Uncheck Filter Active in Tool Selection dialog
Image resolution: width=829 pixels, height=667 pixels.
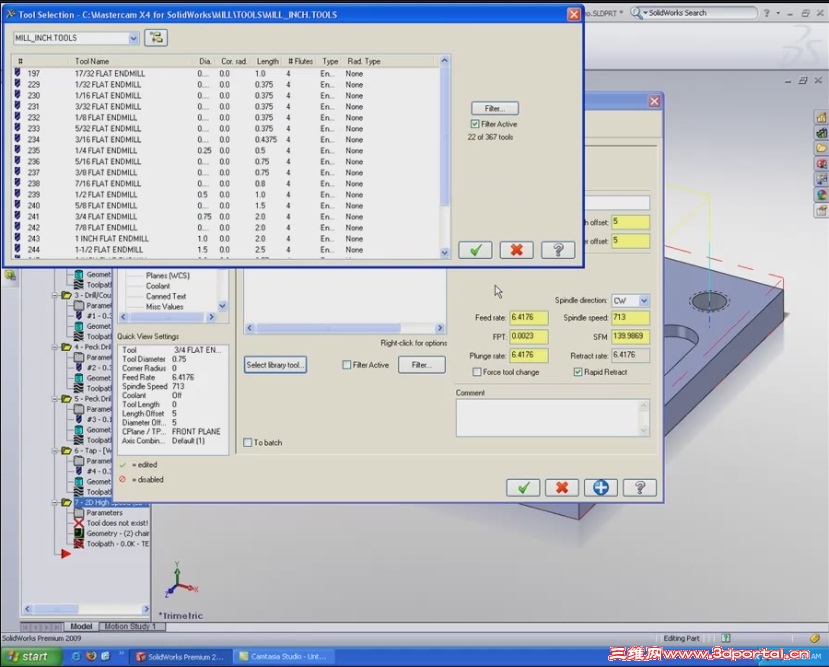coord(475,124)
